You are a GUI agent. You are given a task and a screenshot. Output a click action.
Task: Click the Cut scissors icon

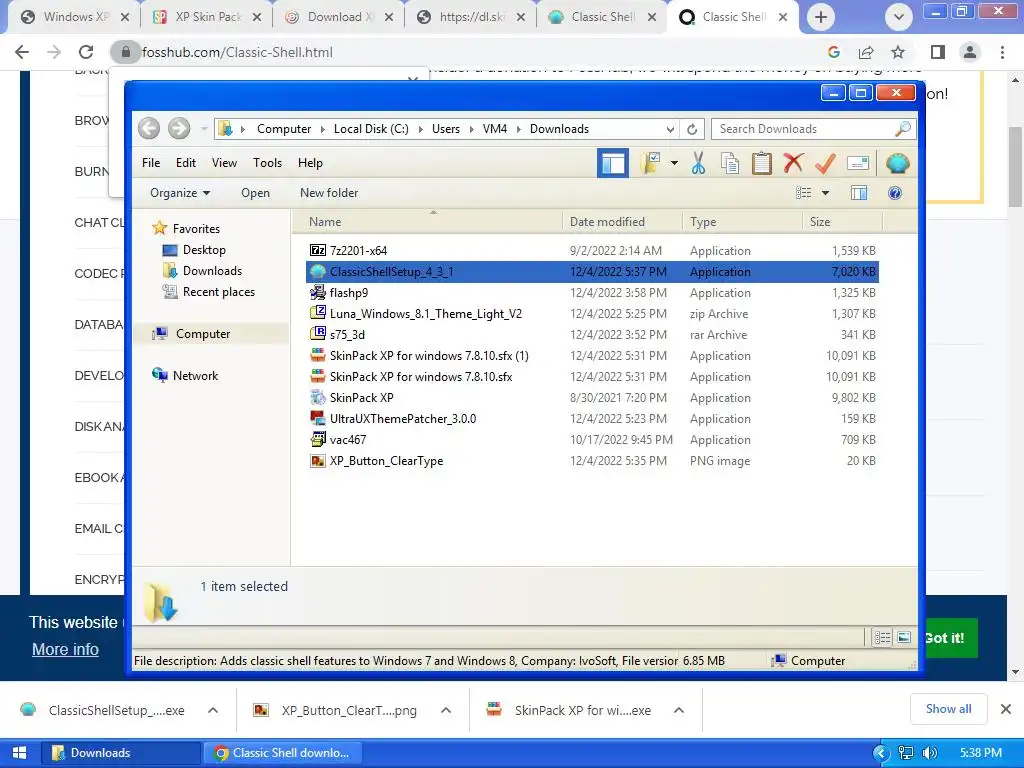(698, 163)
